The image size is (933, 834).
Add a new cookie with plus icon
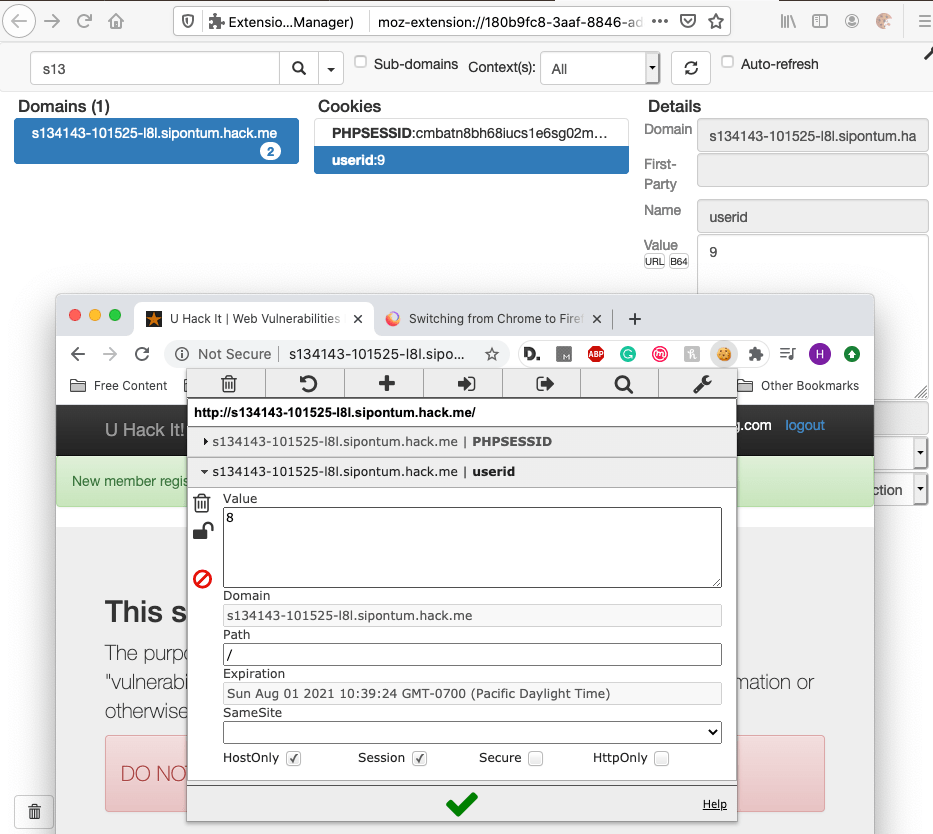coord(386,384)
